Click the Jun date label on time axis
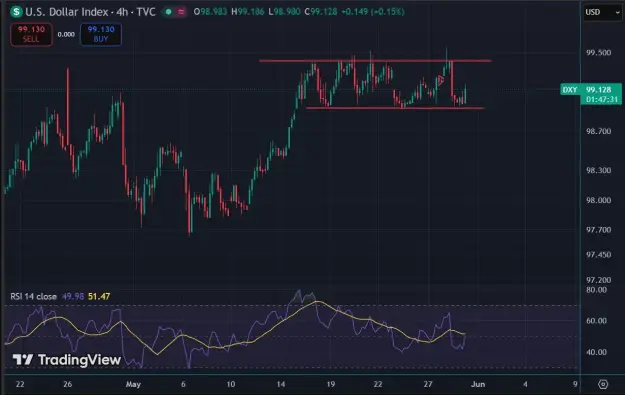The width and height of the screenshot is (625, 395). click(x=478, y=384)
